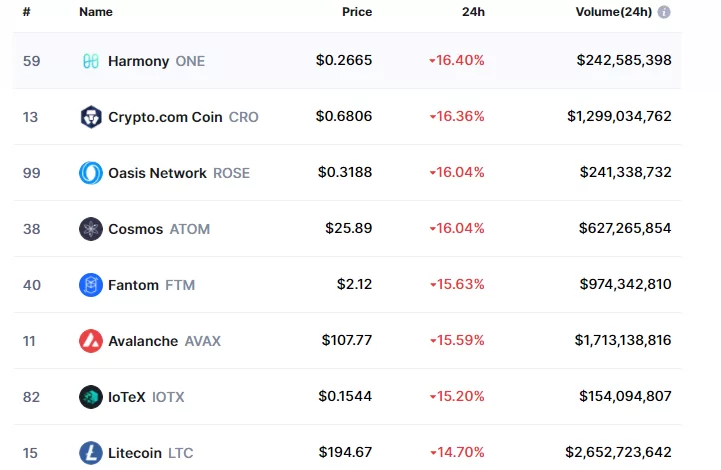This screenshot has width=721, height=470.
Task: Sort by the 24h change column header
Action: [473, 12]
